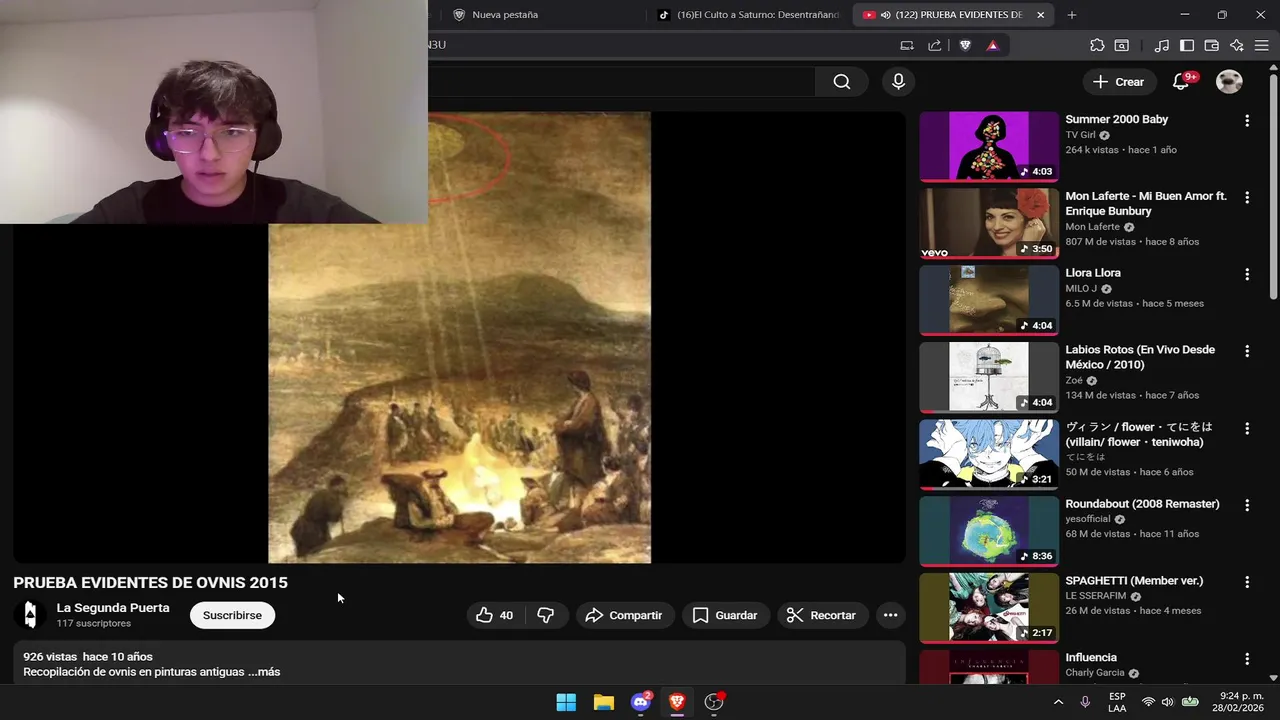Viewport: 1280px width, 720px height.
Task: Open options menu for Mon Laferte video
Action: click(1246, 198)
